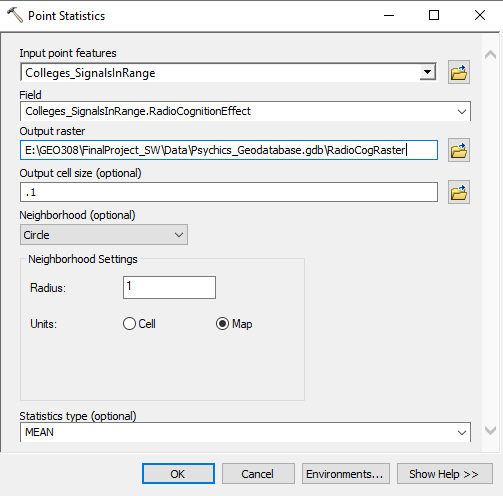Browse for input point features folder icon

point(459,72)
